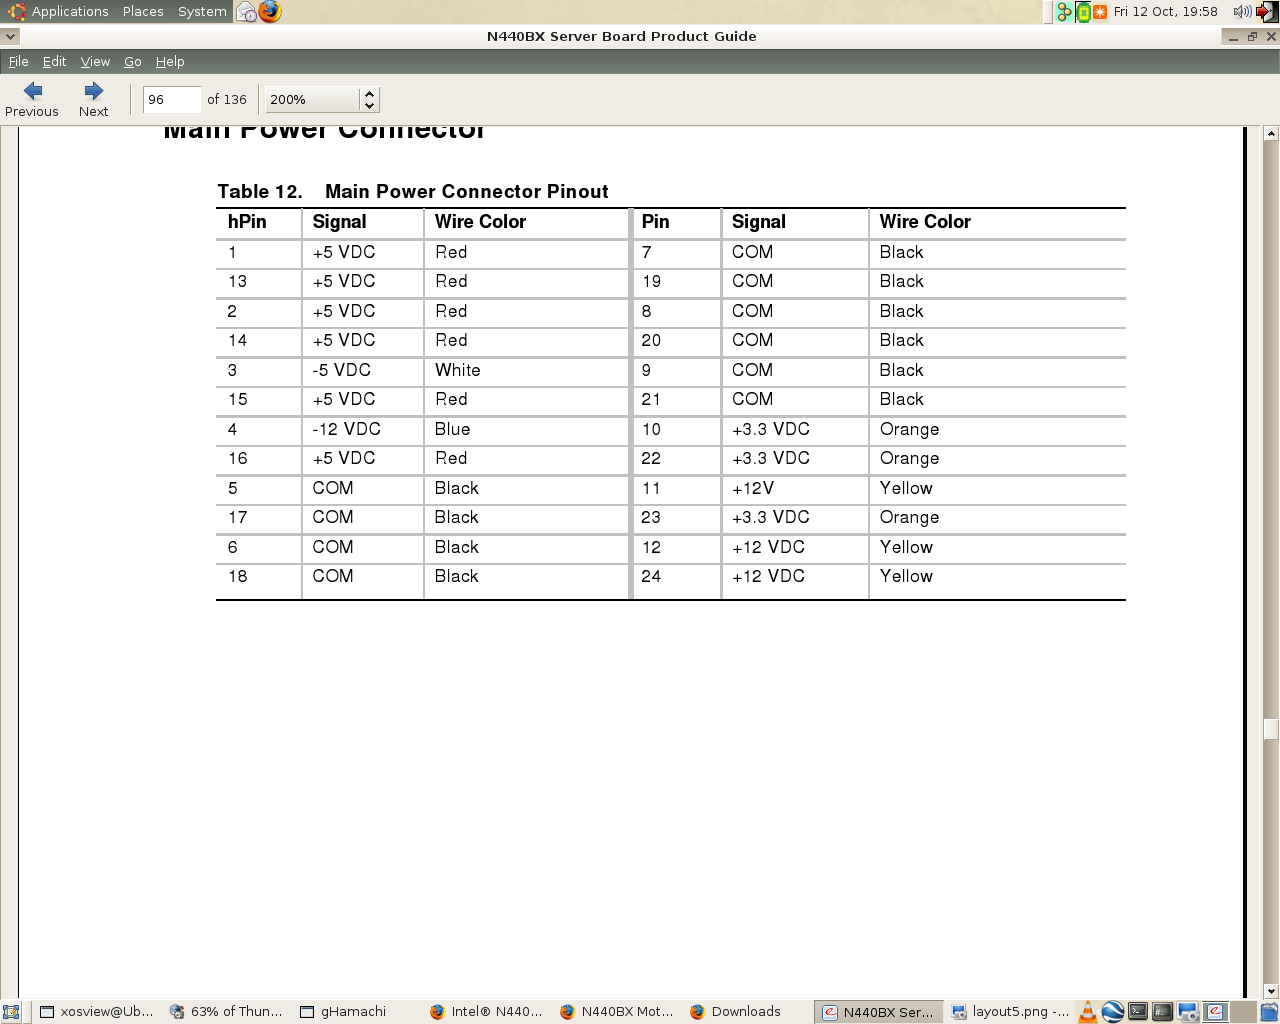Go to the previous page with the Previous arrow

[x=32, y=99]
